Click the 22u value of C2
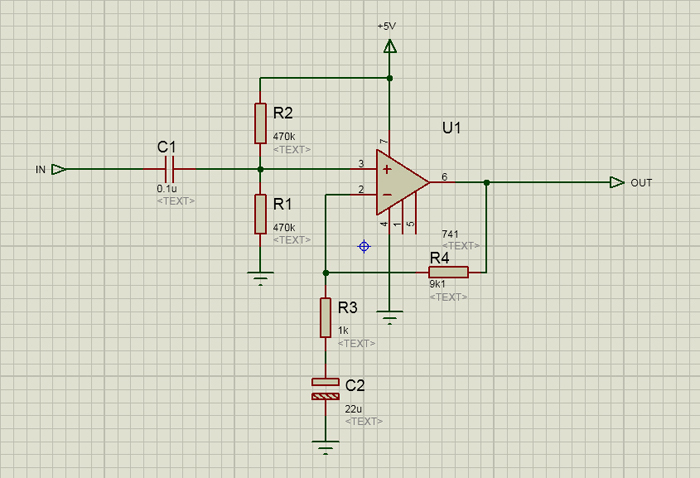 click(353, 409)
